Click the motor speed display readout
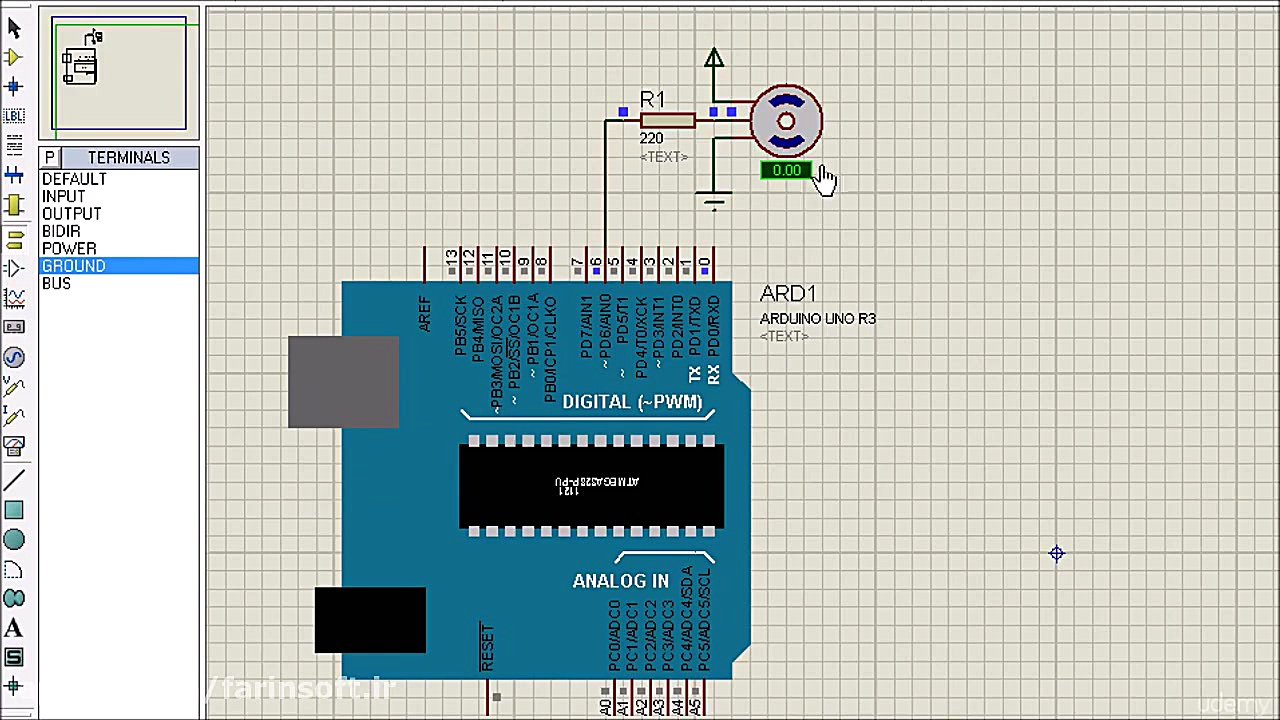Image resolution: width=1280 pixels, height=720 pixels. click(786, 170)
